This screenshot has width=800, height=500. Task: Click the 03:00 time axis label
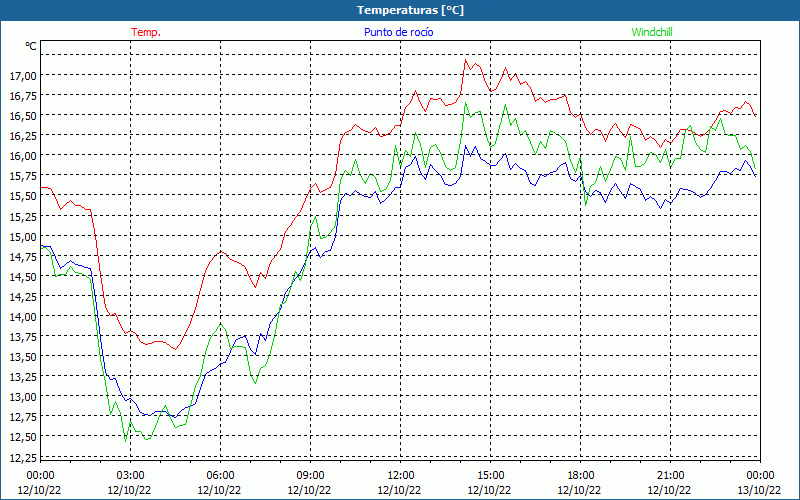pos(130,476)
